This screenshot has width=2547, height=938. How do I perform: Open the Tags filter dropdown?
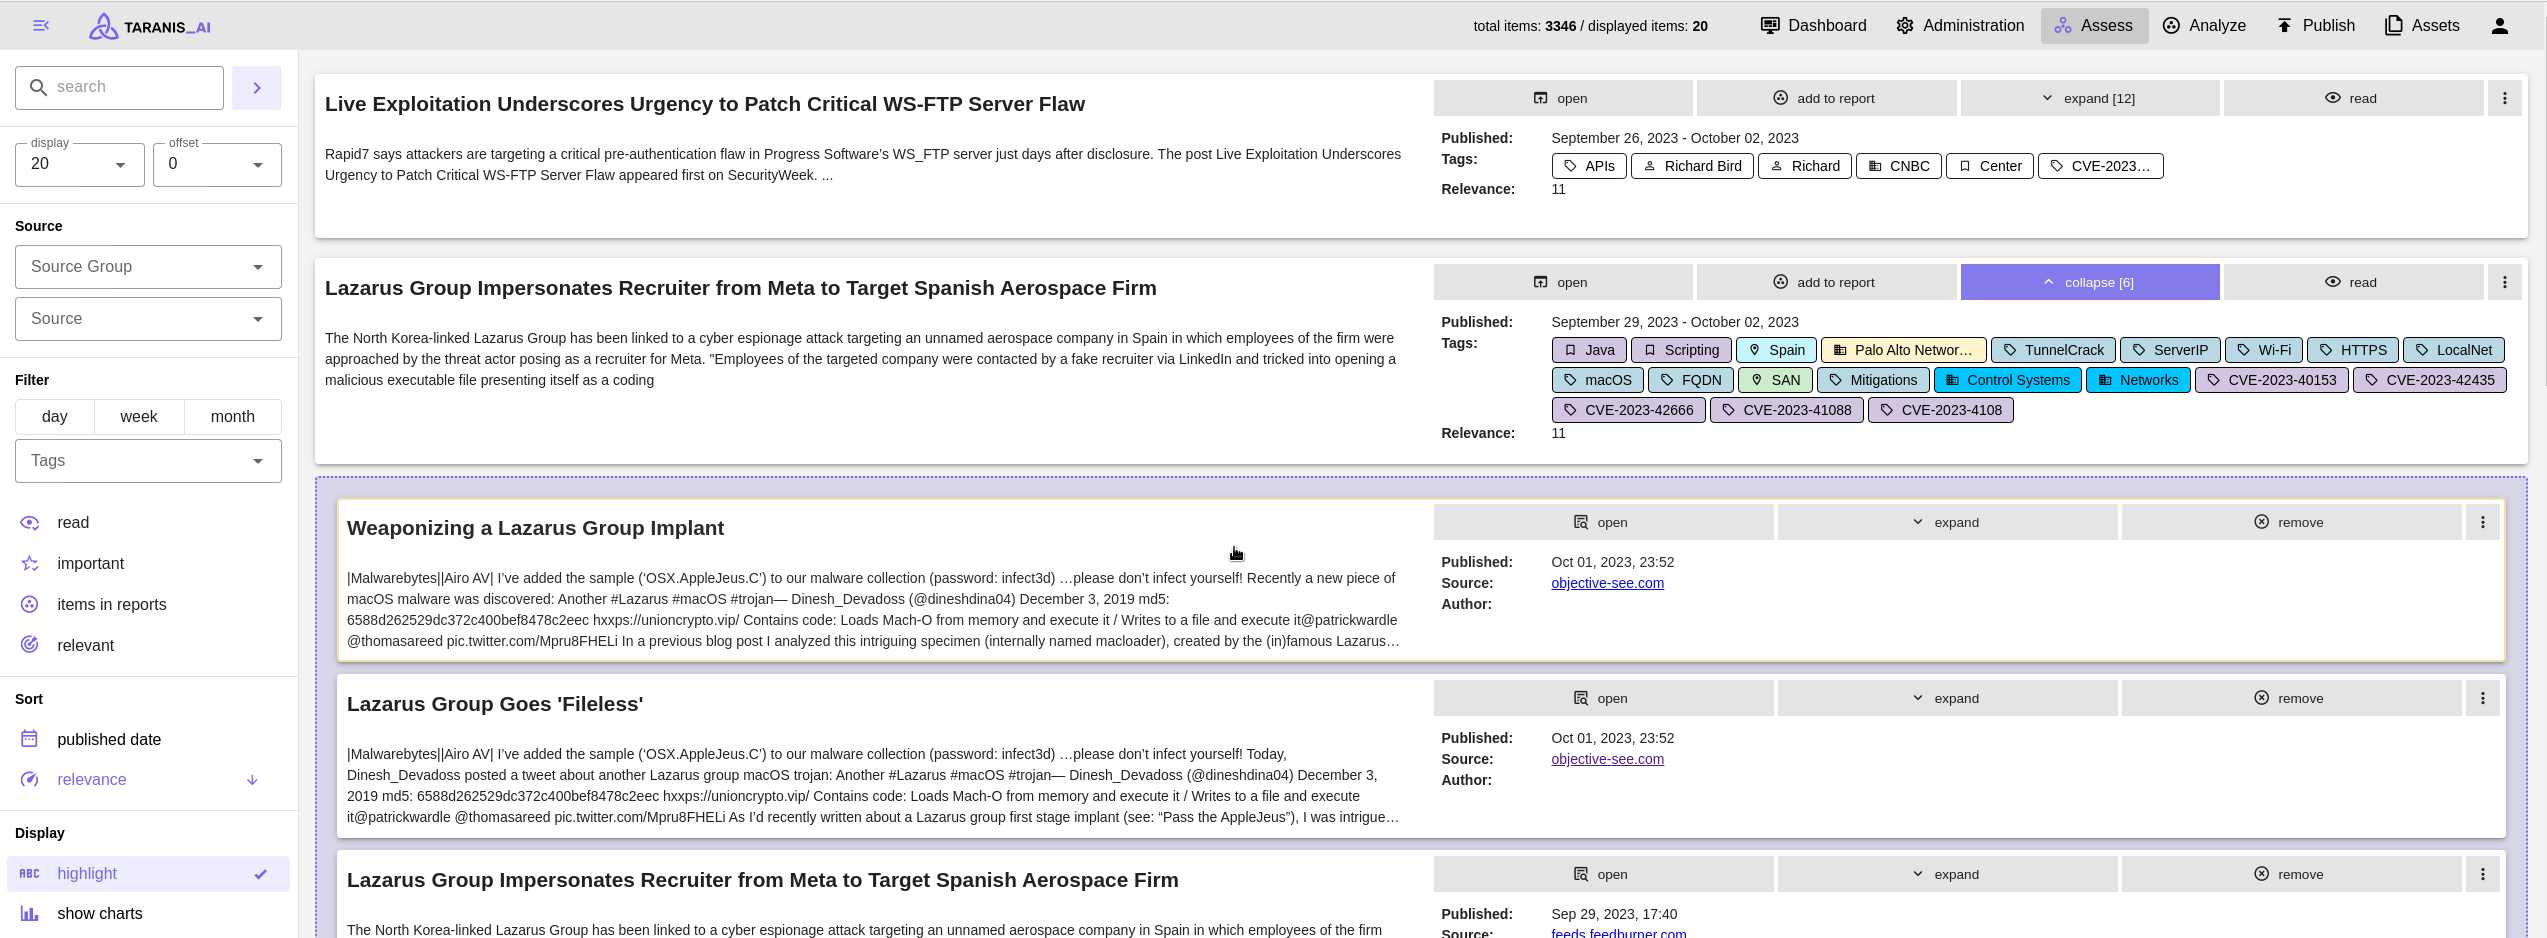pyautogui.click(x=148, y=461)
